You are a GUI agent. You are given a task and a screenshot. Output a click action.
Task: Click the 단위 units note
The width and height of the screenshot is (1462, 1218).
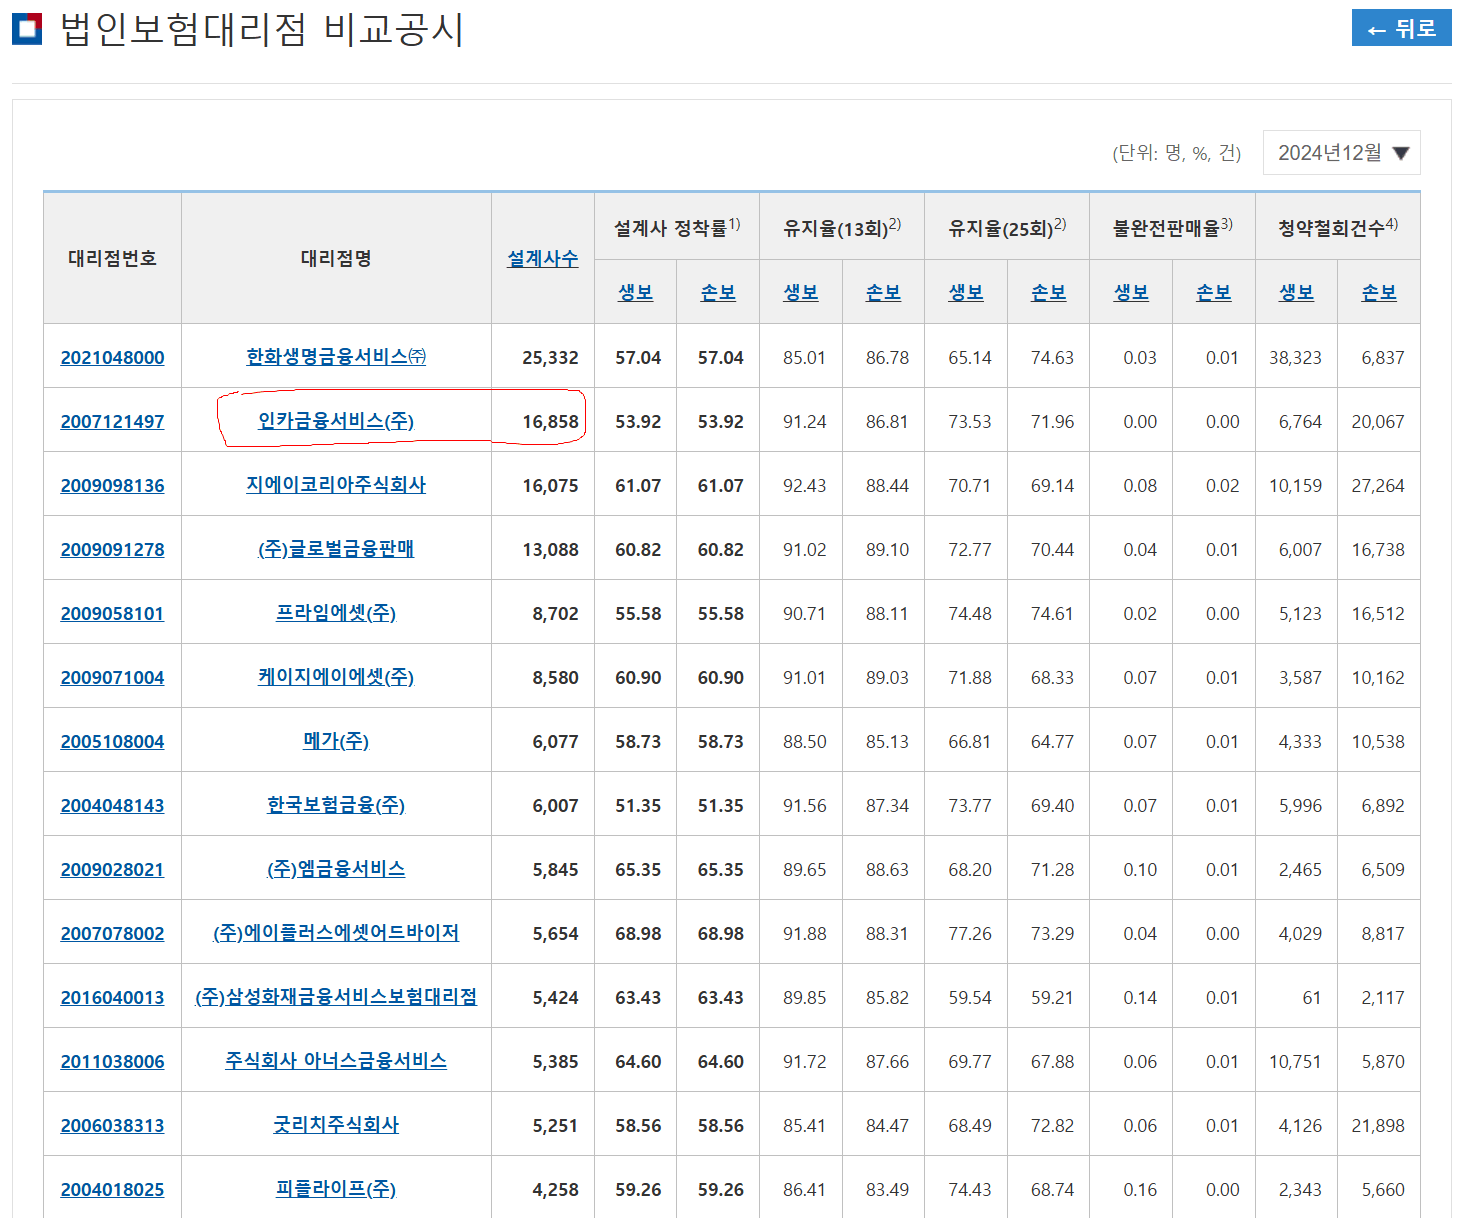click(1176, 153)
